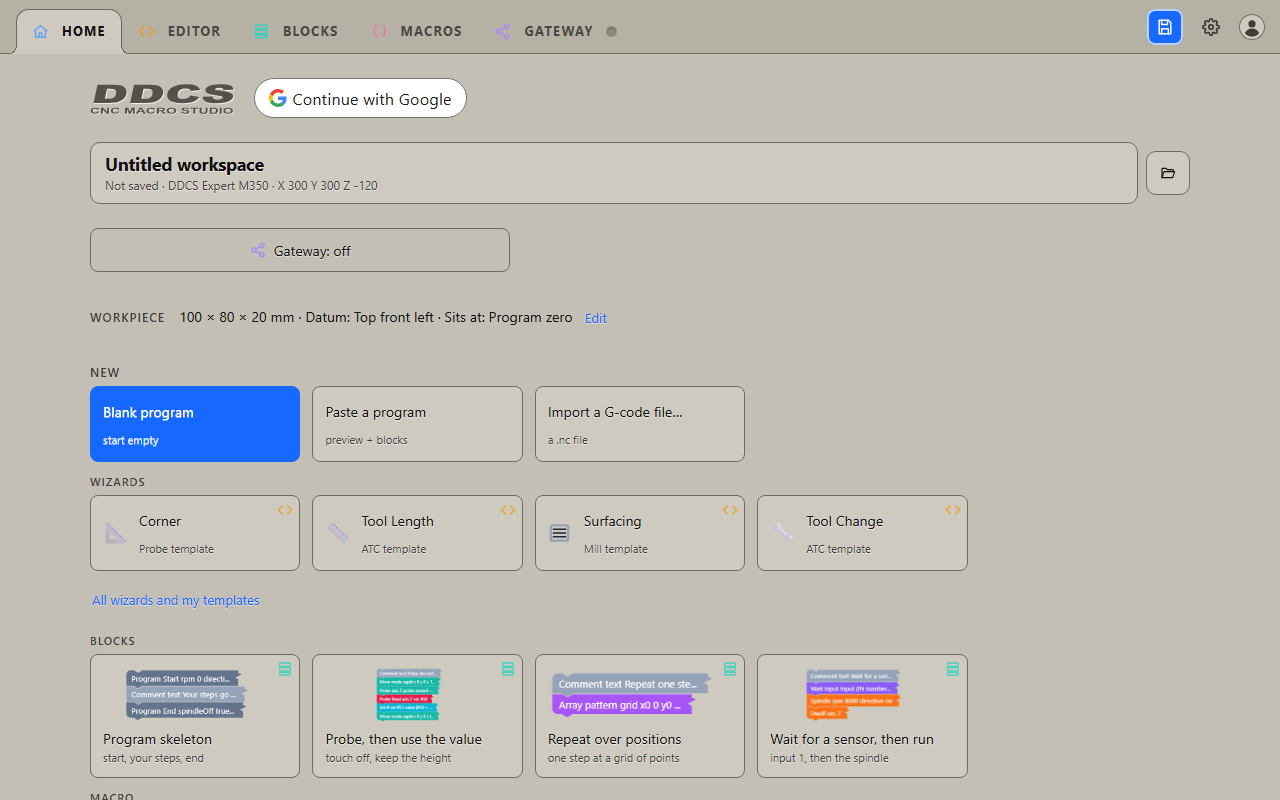Click the code icon on Tool Length card
The width and height of the screenshot is (1280, 800).
[x=508, y=510]
